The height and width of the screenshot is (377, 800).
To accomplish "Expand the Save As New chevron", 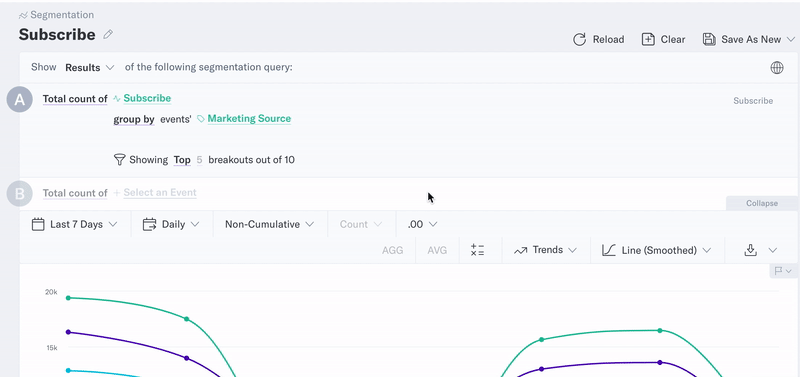I will coord(790,39).
